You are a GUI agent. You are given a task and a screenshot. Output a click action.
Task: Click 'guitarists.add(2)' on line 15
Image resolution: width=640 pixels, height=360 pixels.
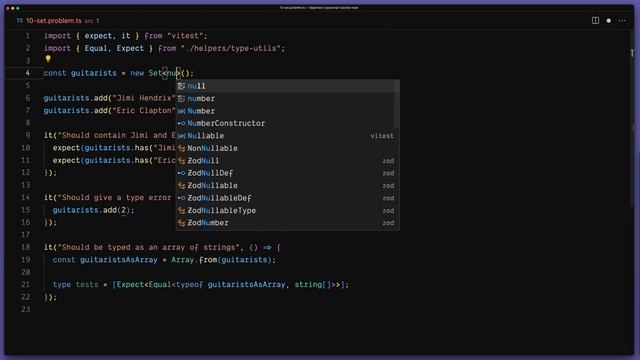coord(91,210)
